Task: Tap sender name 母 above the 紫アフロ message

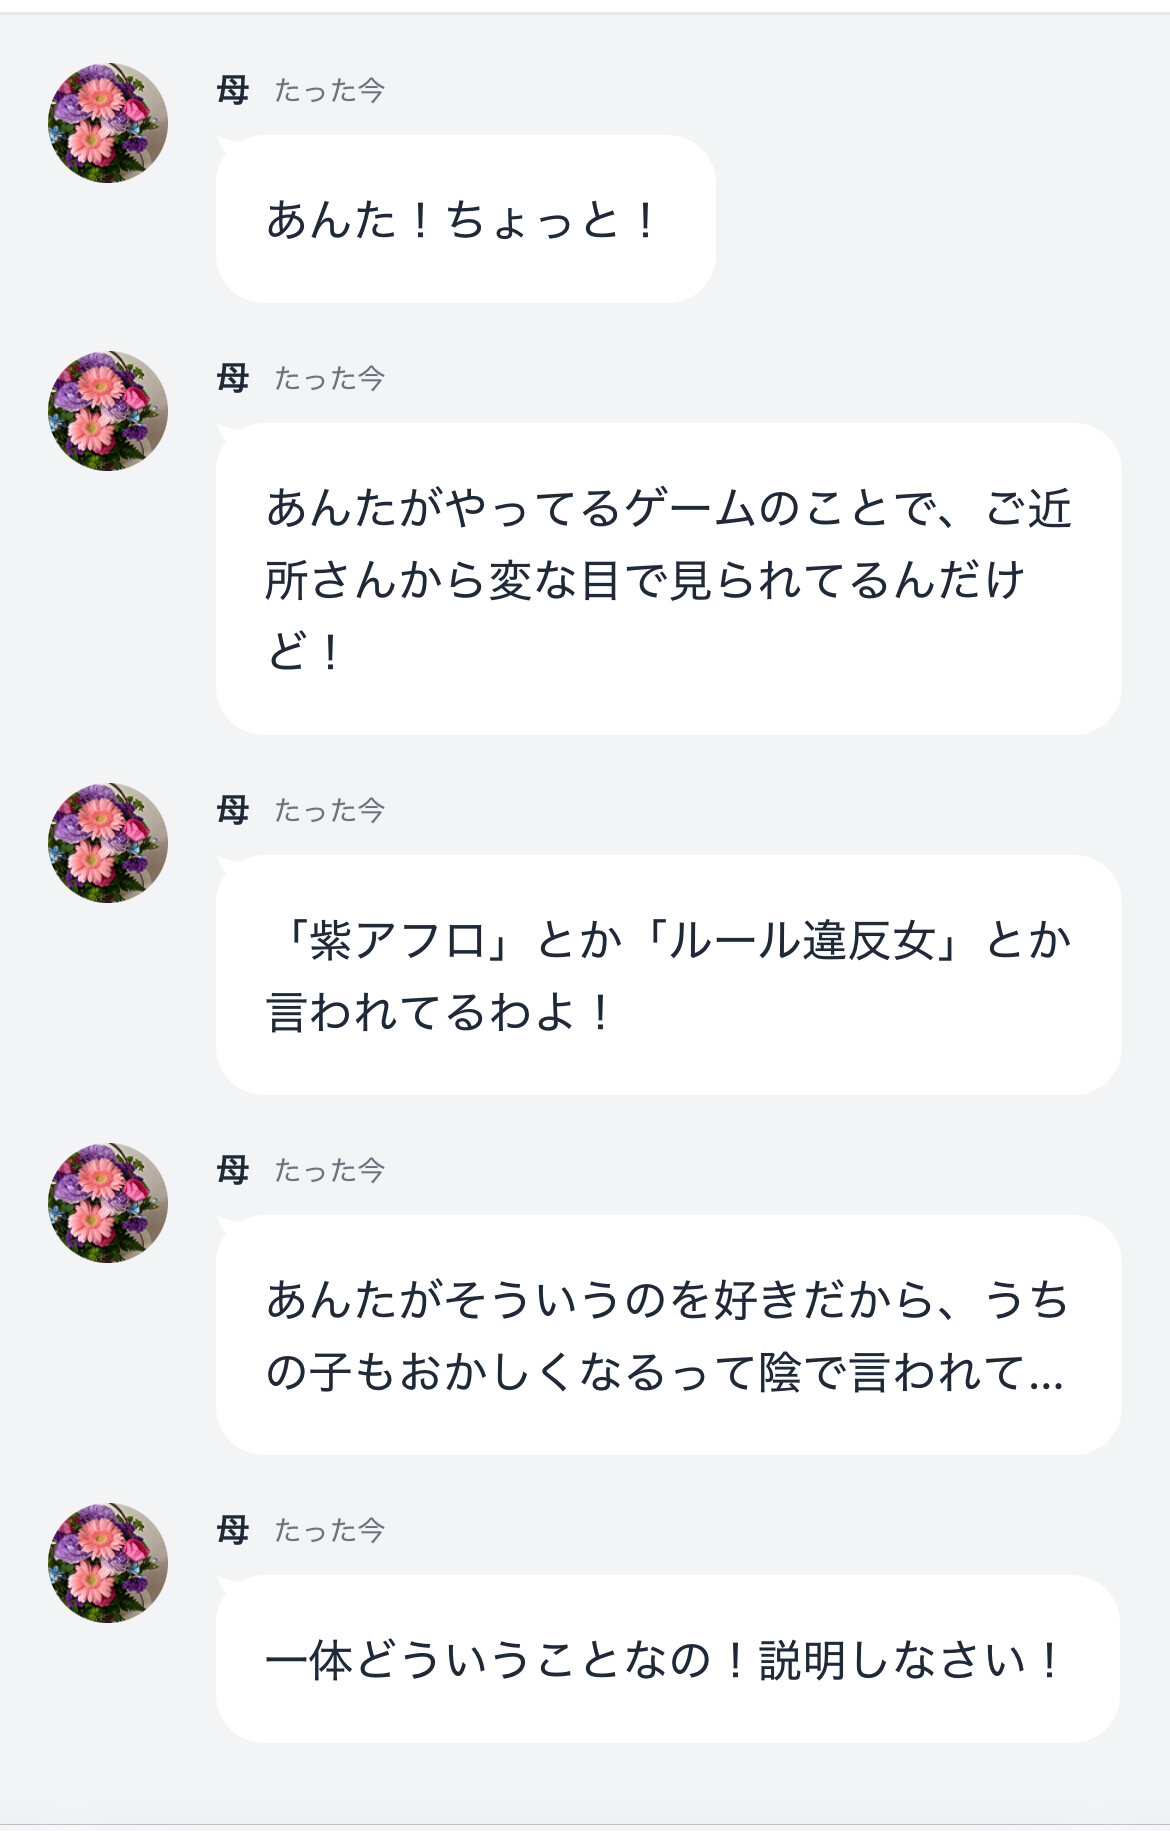Action: [233, 811]
